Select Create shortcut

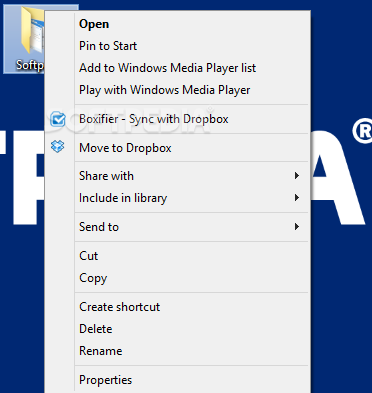177,307
